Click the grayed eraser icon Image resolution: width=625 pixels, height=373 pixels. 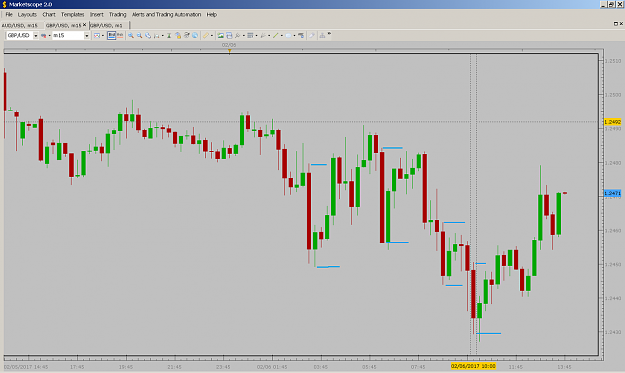pyautogui.click(x=312, y=35)
